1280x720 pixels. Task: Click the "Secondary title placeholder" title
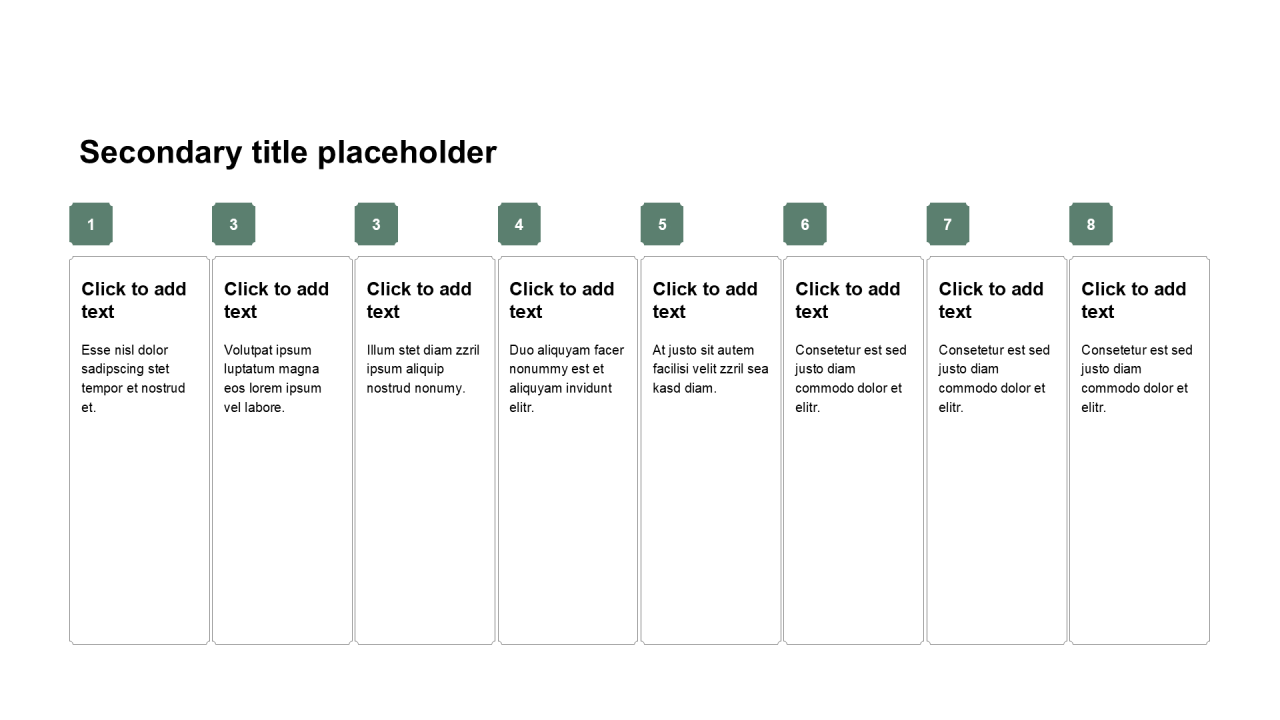288,152
